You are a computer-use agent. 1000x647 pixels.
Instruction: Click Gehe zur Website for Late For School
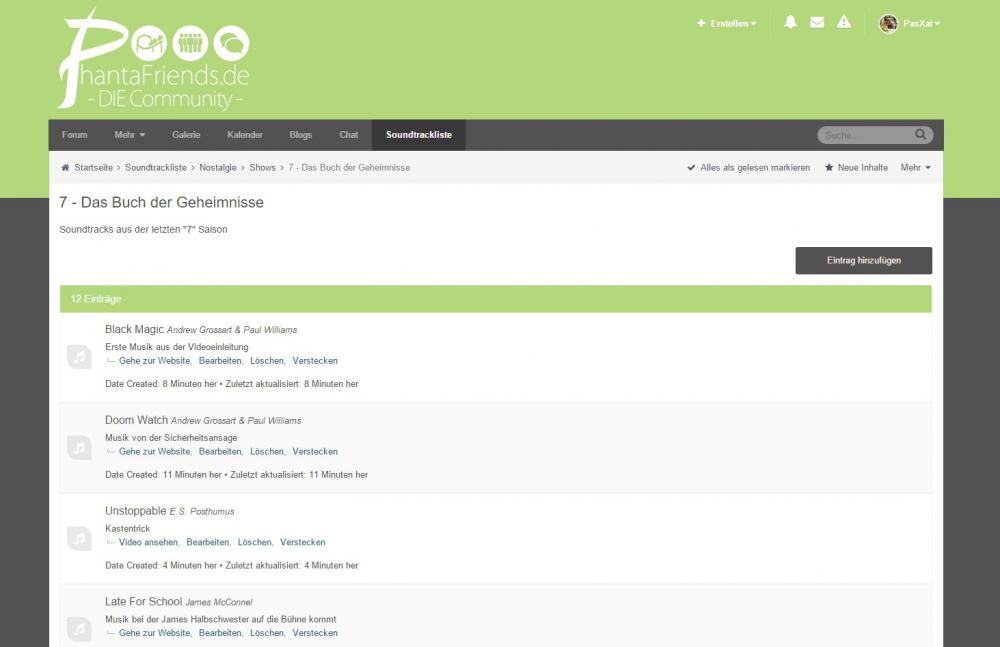(154, 633)
